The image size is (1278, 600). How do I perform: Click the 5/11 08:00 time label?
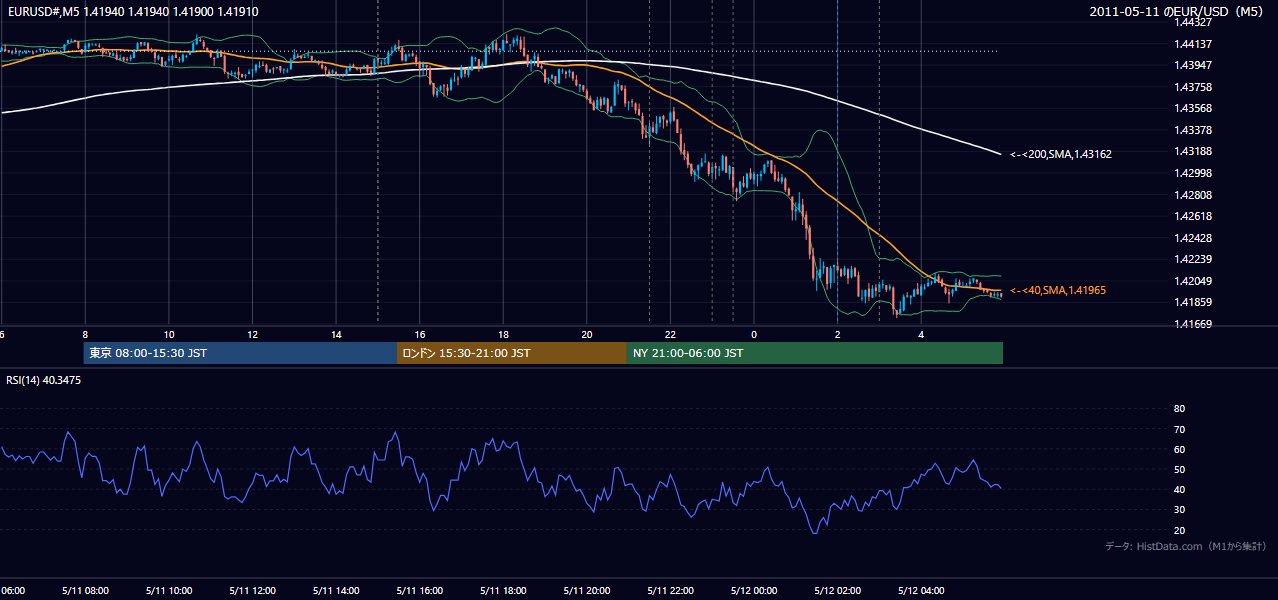tap(85, 590)
